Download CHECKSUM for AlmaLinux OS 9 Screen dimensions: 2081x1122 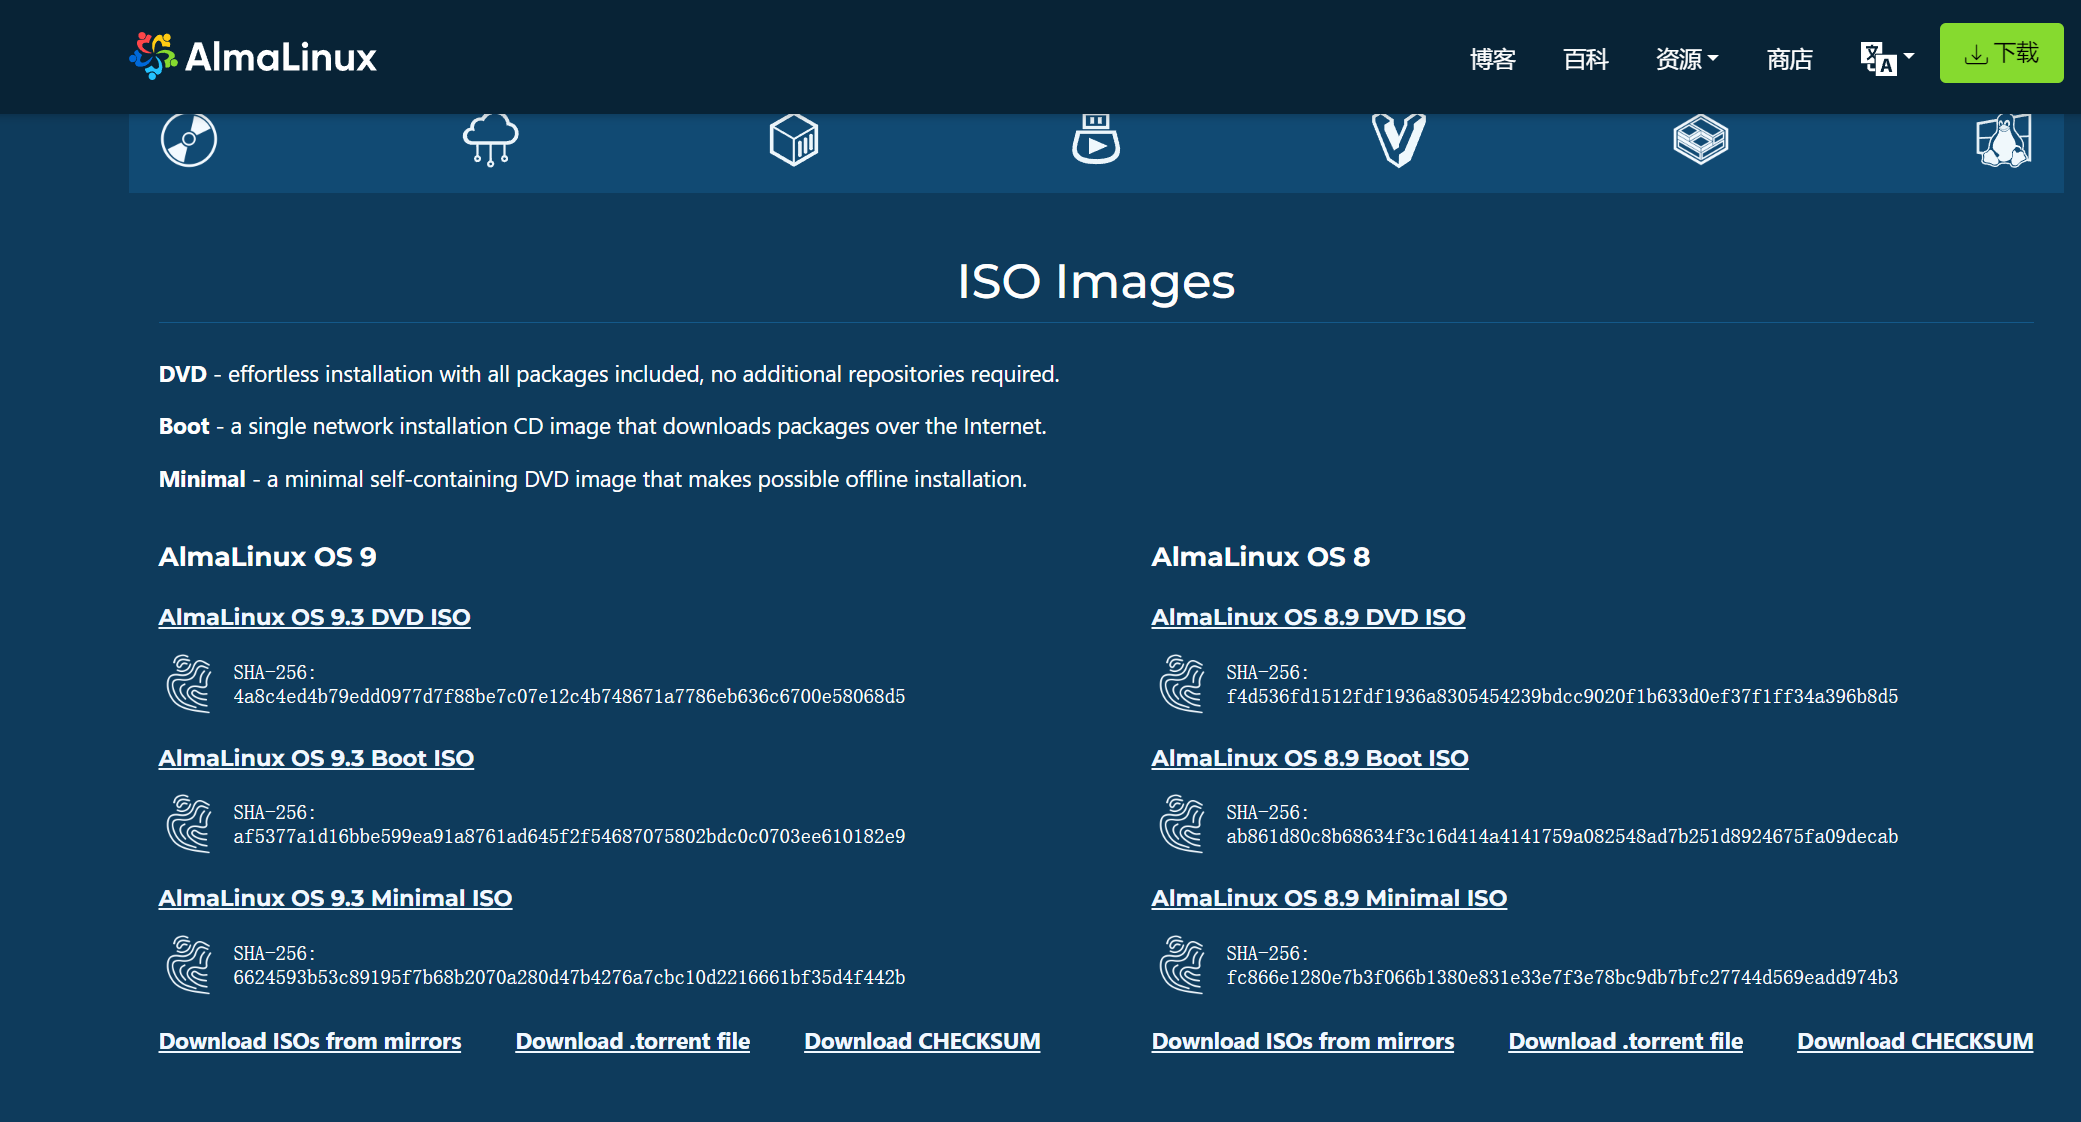click(922, 1041)
